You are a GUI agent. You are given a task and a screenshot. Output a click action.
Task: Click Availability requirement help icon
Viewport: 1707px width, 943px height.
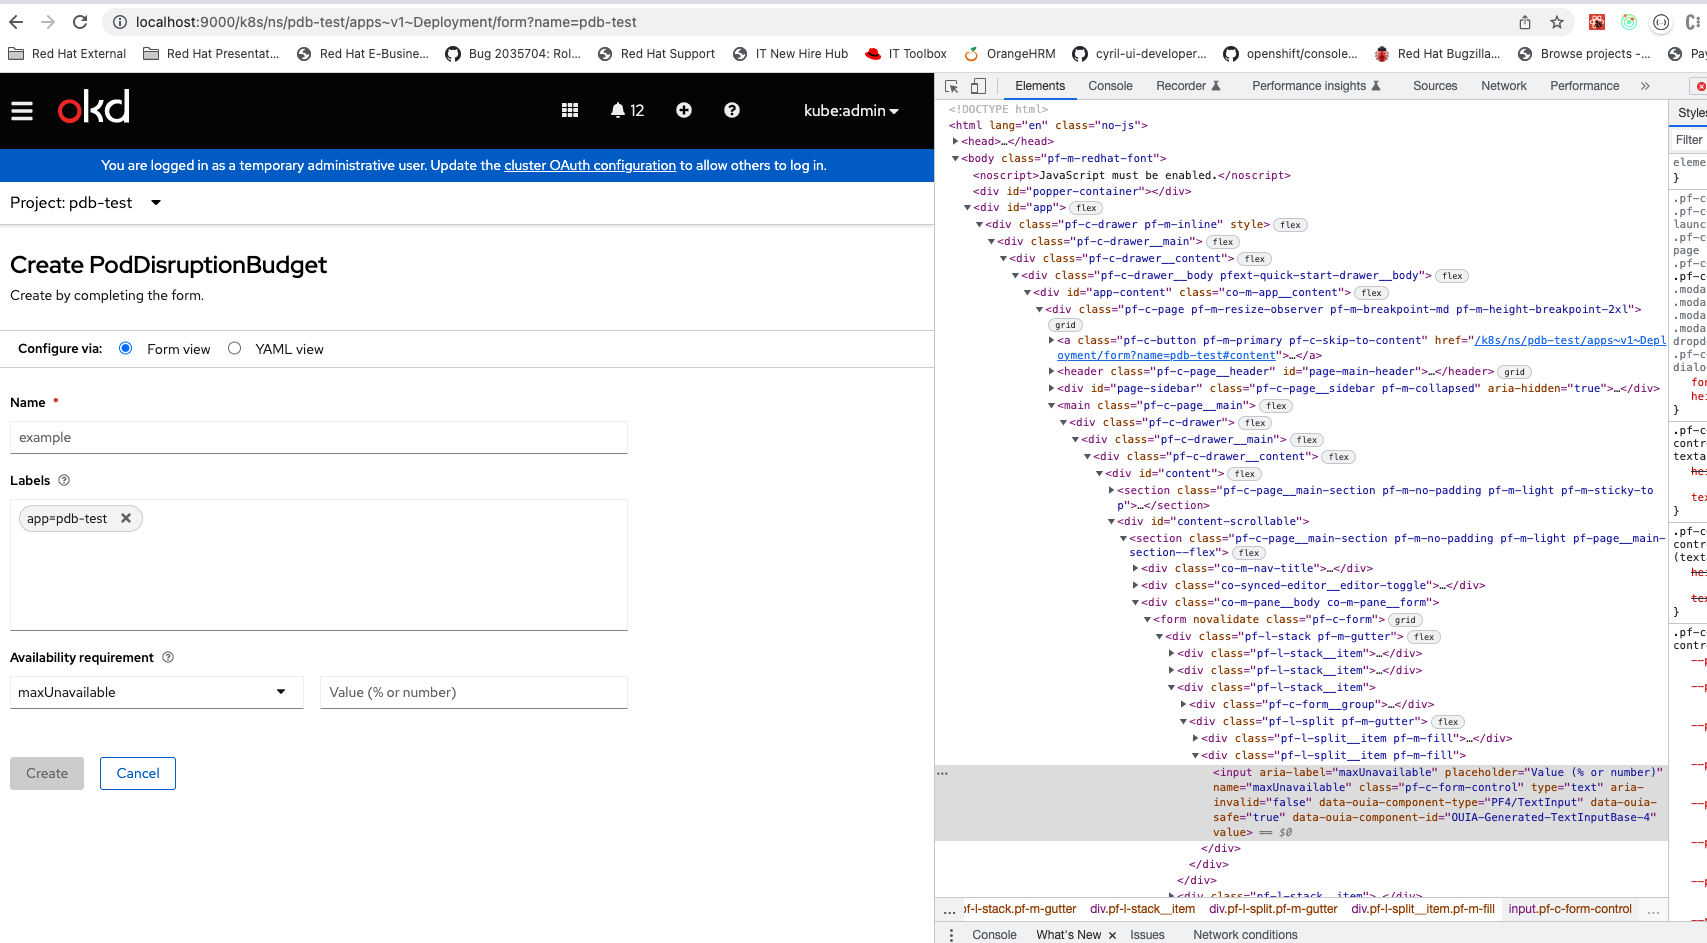click(x=168, y=658)
